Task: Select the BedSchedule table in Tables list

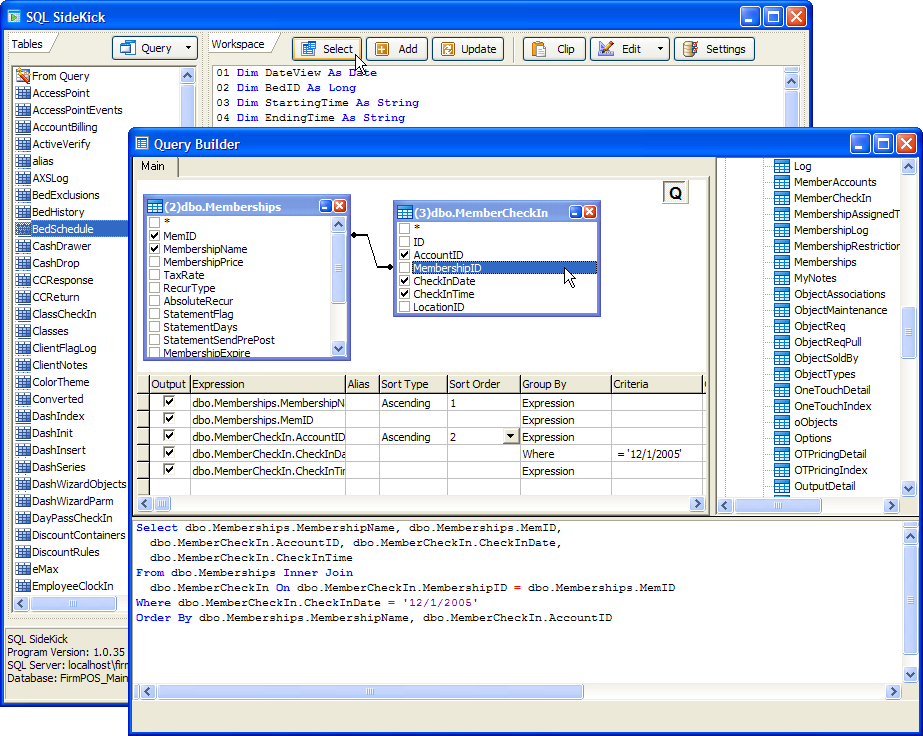Action: coord(72,229)
